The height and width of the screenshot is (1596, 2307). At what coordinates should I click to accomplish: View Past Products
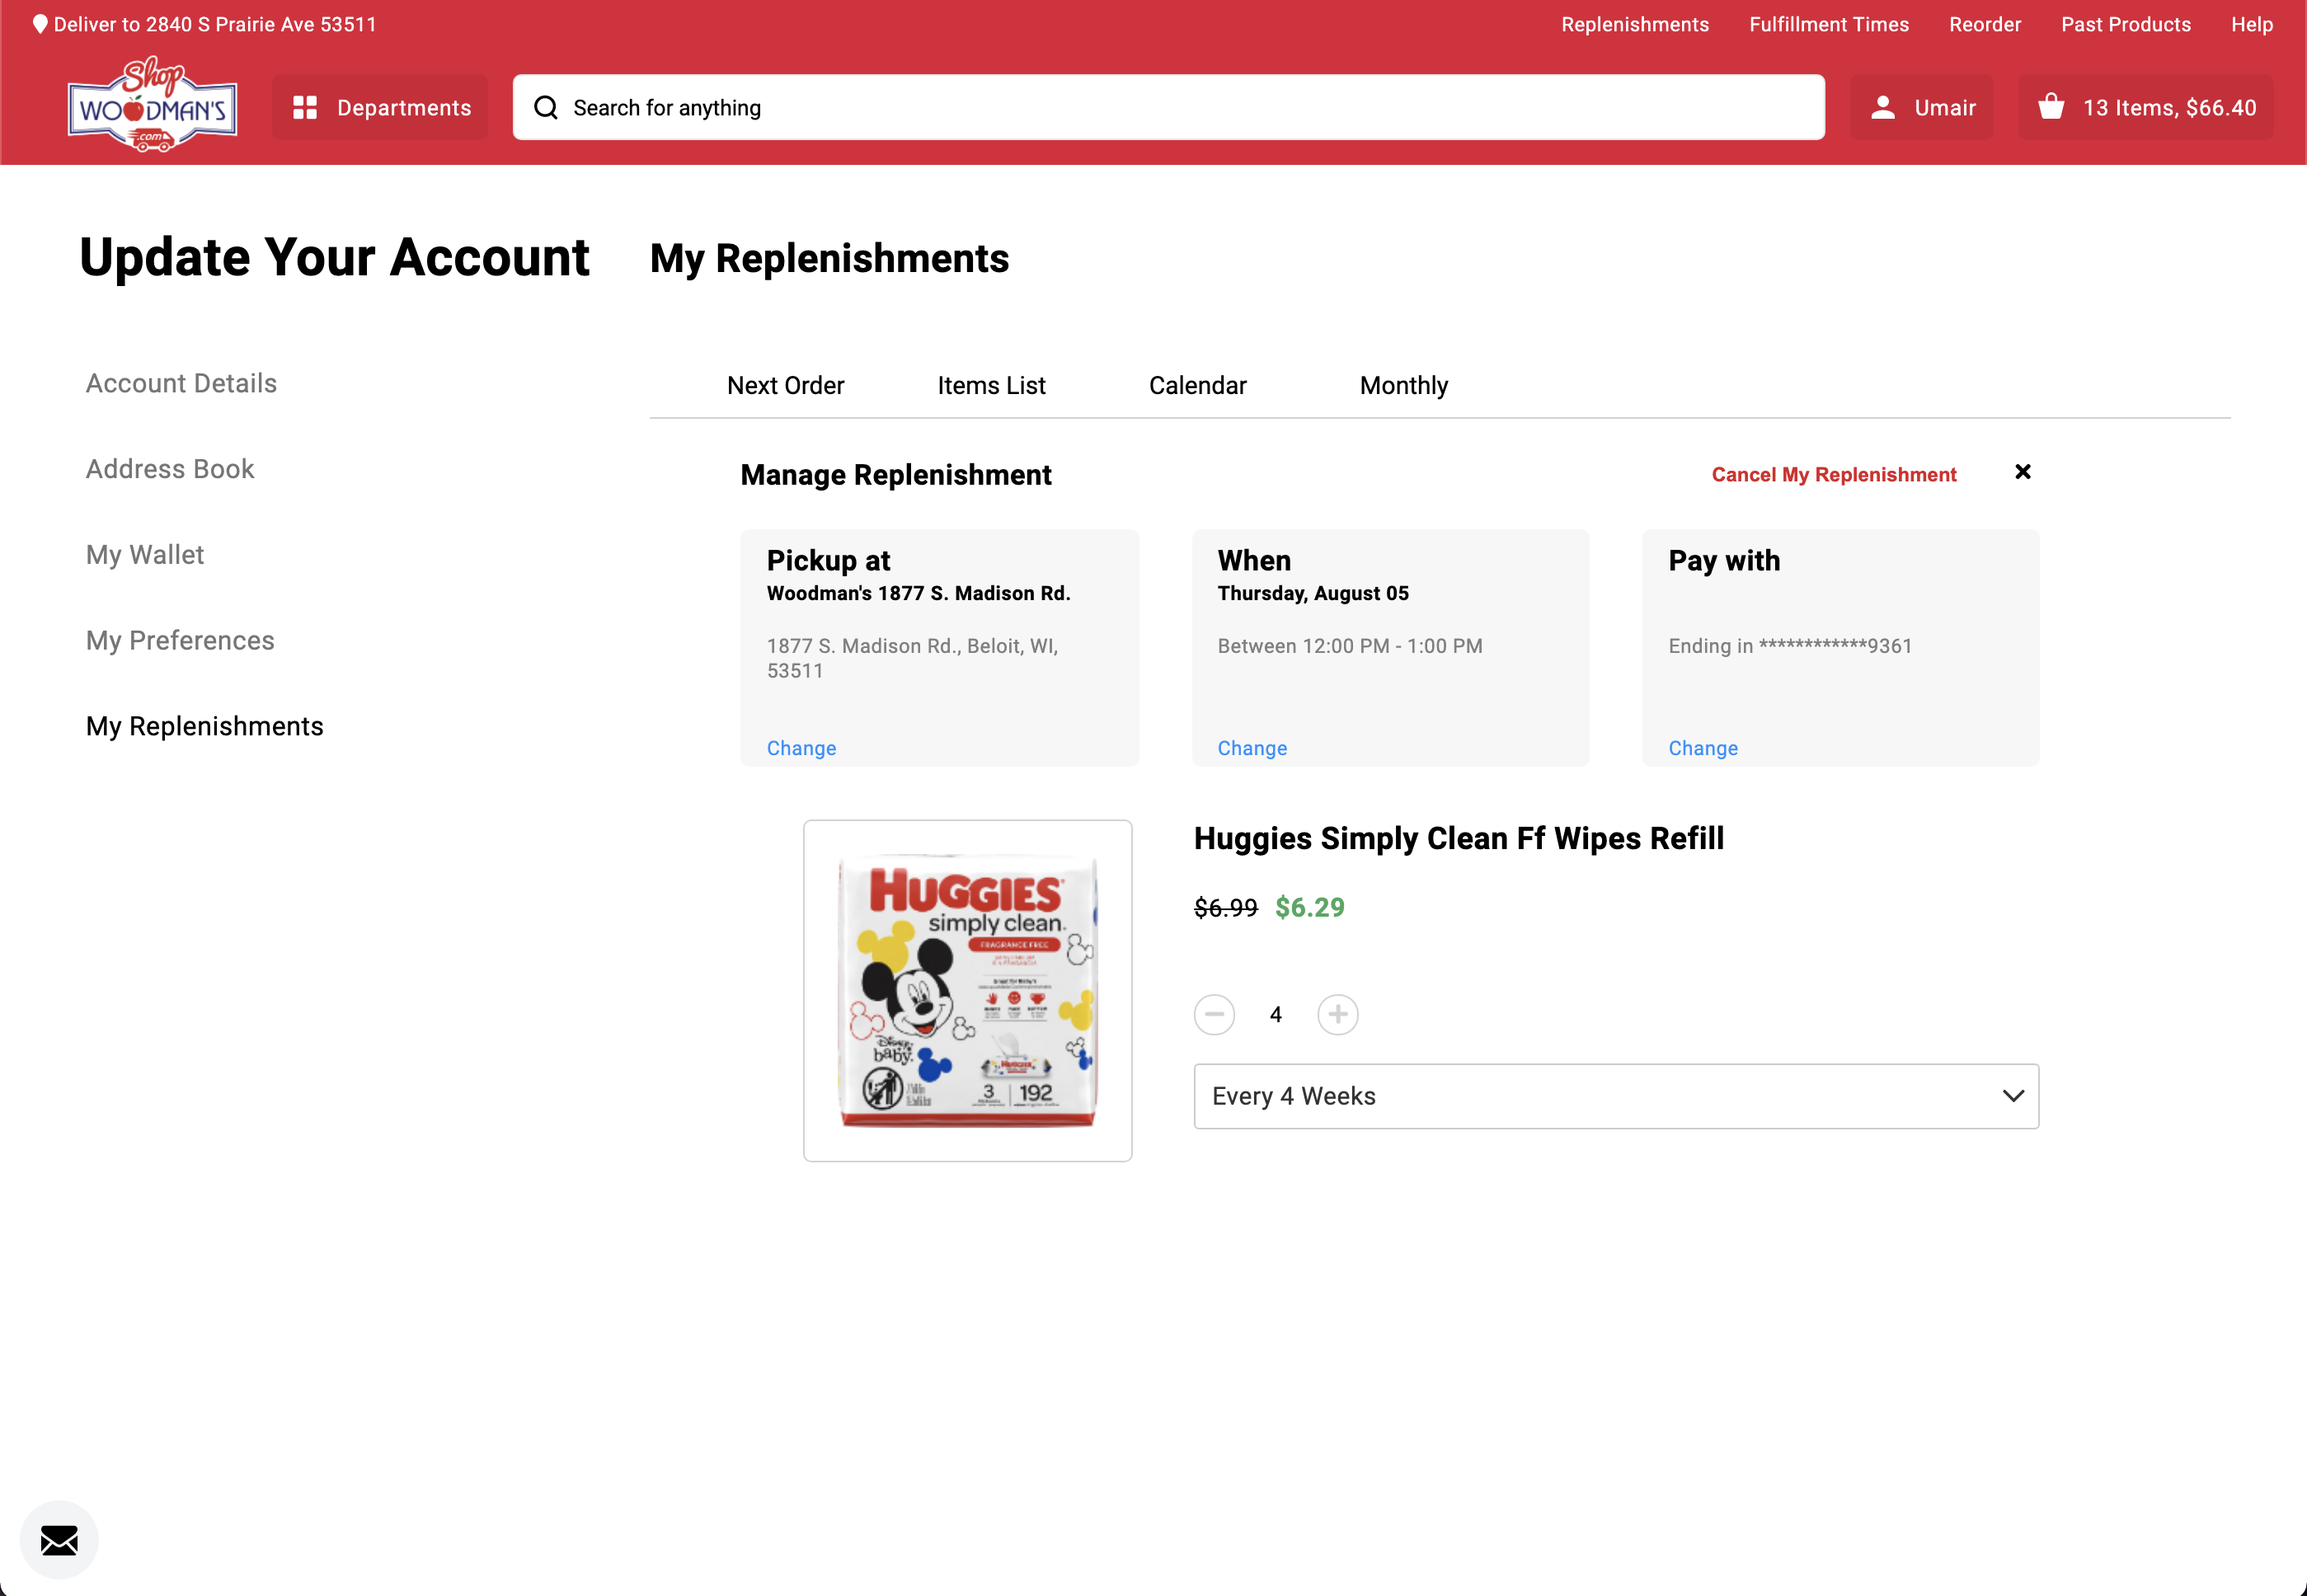pyautogui.click(x=2126, y=24)
